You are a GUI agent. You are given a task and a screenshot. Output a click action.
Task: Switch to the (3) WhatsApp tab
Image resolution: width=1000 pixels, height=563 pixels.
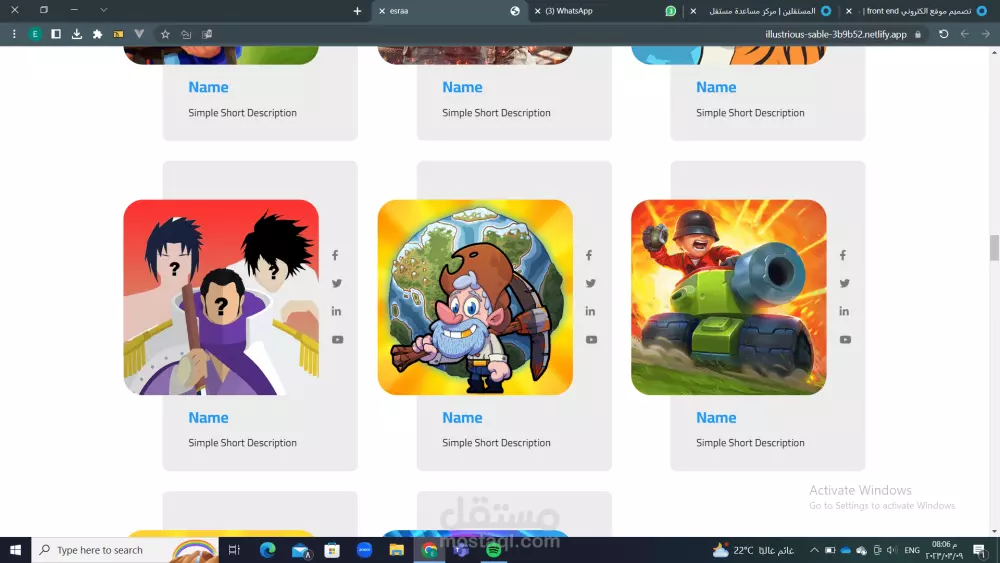607,11
